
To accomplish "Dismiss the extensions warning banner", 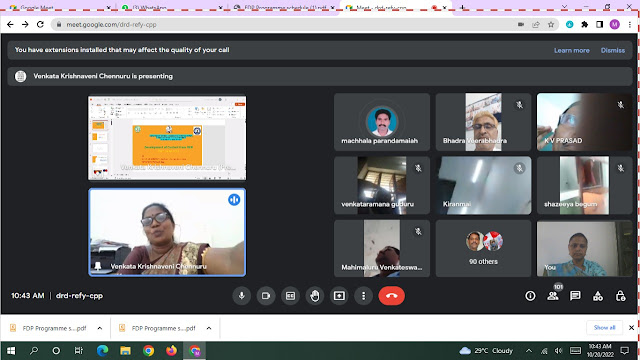I will pyautogui.click(x=613, y=50).
